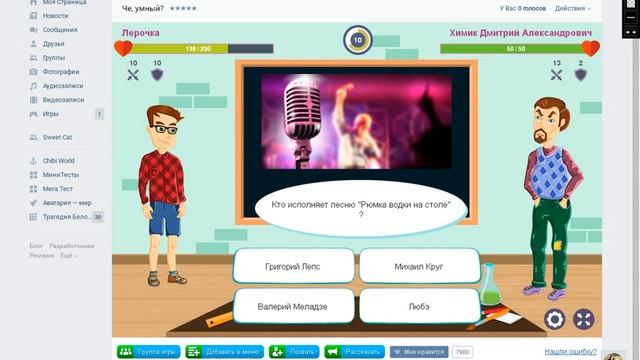The width and height of the screenshot is (640, 360).
Task: Open МиниТесты in the sidebar
Action: pyautogui.click(x=61, y=175)
